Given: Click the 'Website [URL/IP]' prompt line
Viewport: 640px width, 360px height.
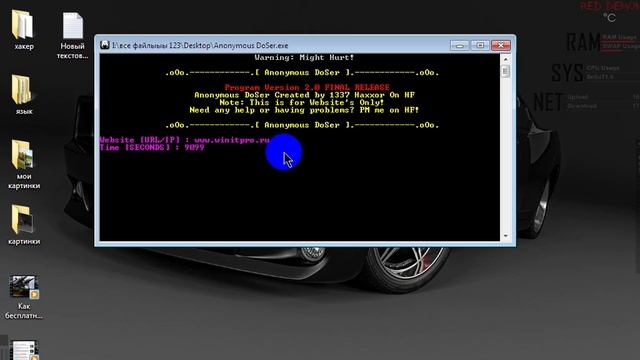Looking at the screenshot, I should point(184,140).
